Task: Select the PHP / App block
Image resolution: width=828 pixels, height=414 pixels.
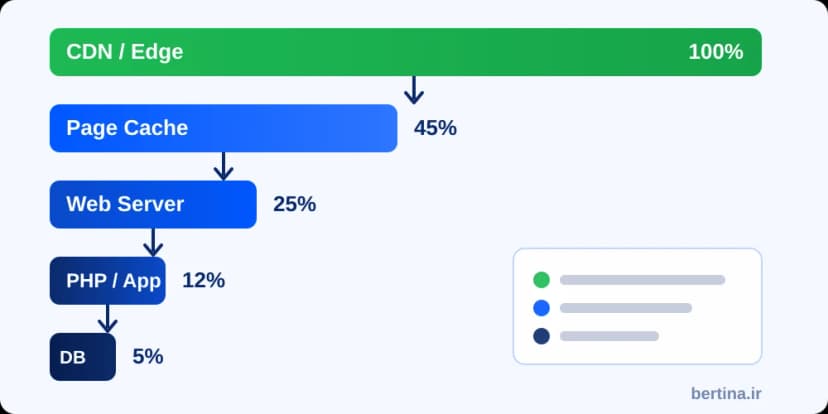Action: click(107, 280)
